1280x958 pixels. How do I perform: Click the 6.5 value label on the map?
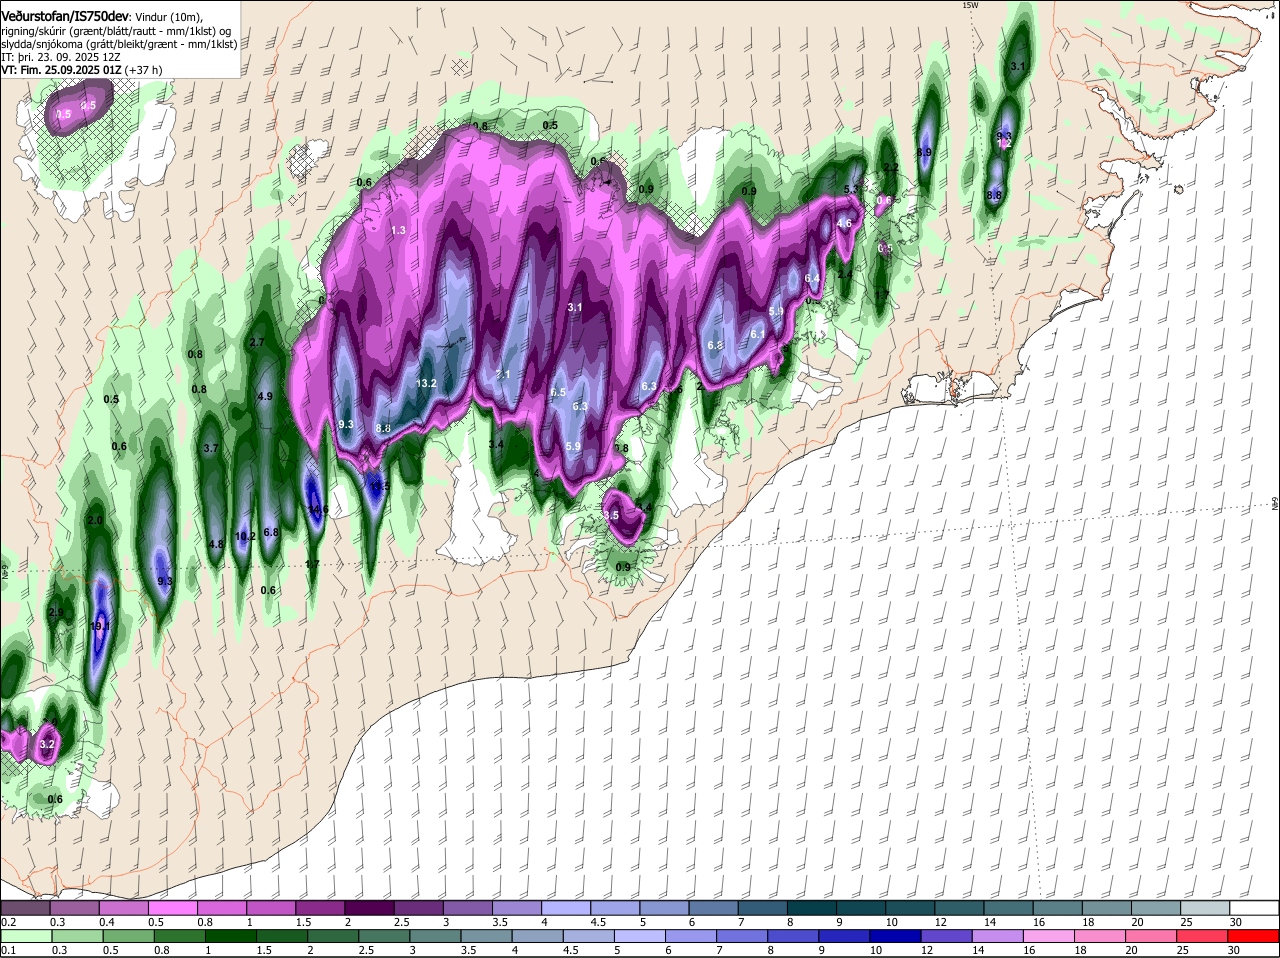[x=558, y=392]
